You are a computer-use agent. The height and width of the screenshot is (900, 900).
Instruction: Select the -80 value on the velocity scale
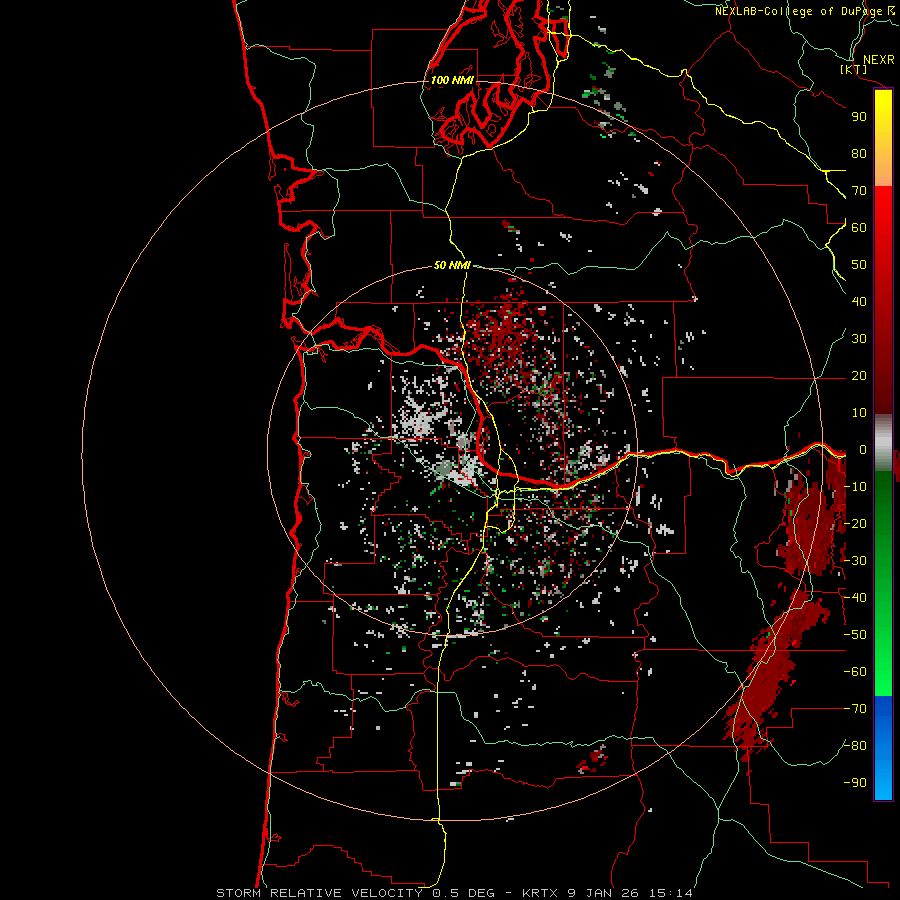[855, 746]
